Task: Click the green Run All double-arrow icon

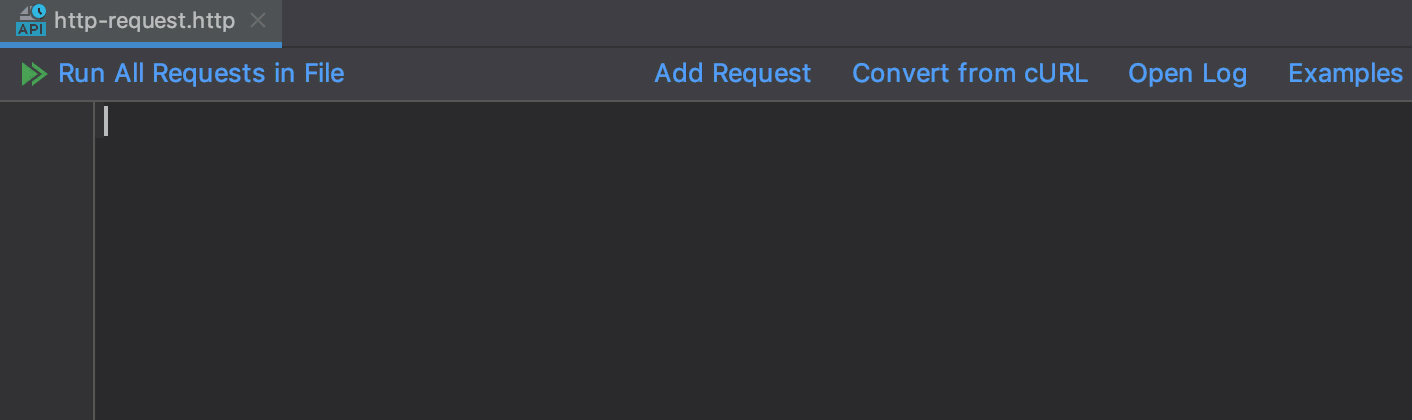Action: 34,74
